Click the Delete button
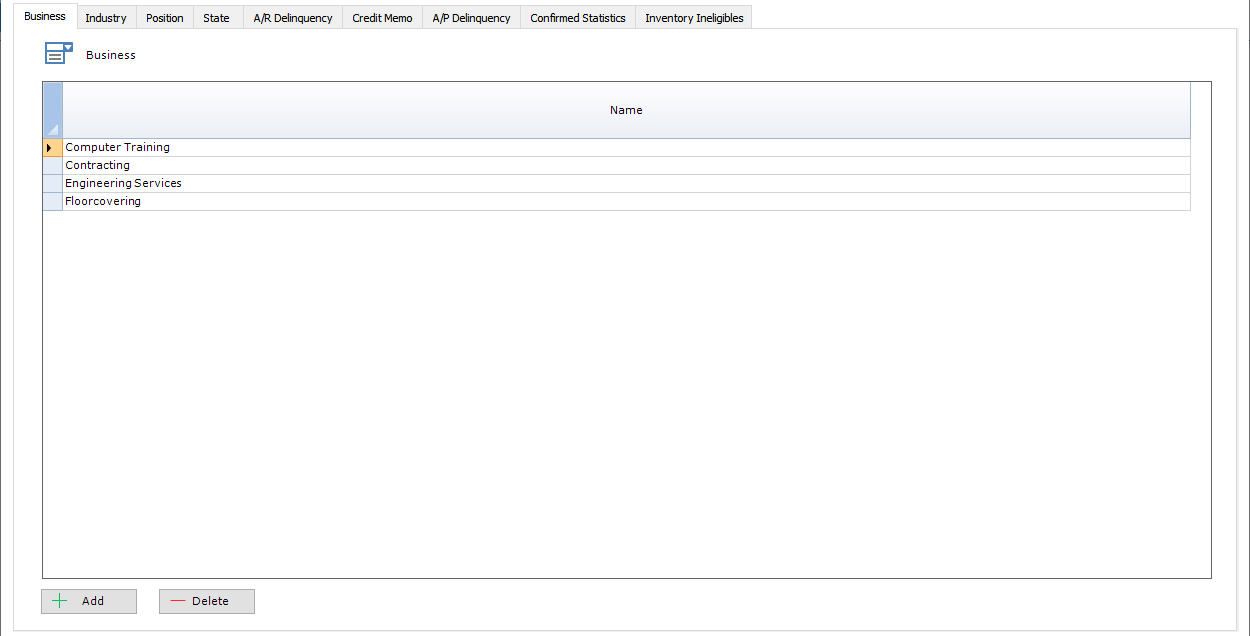This screenshot has height=636, width=1250. tap(206, 600)
